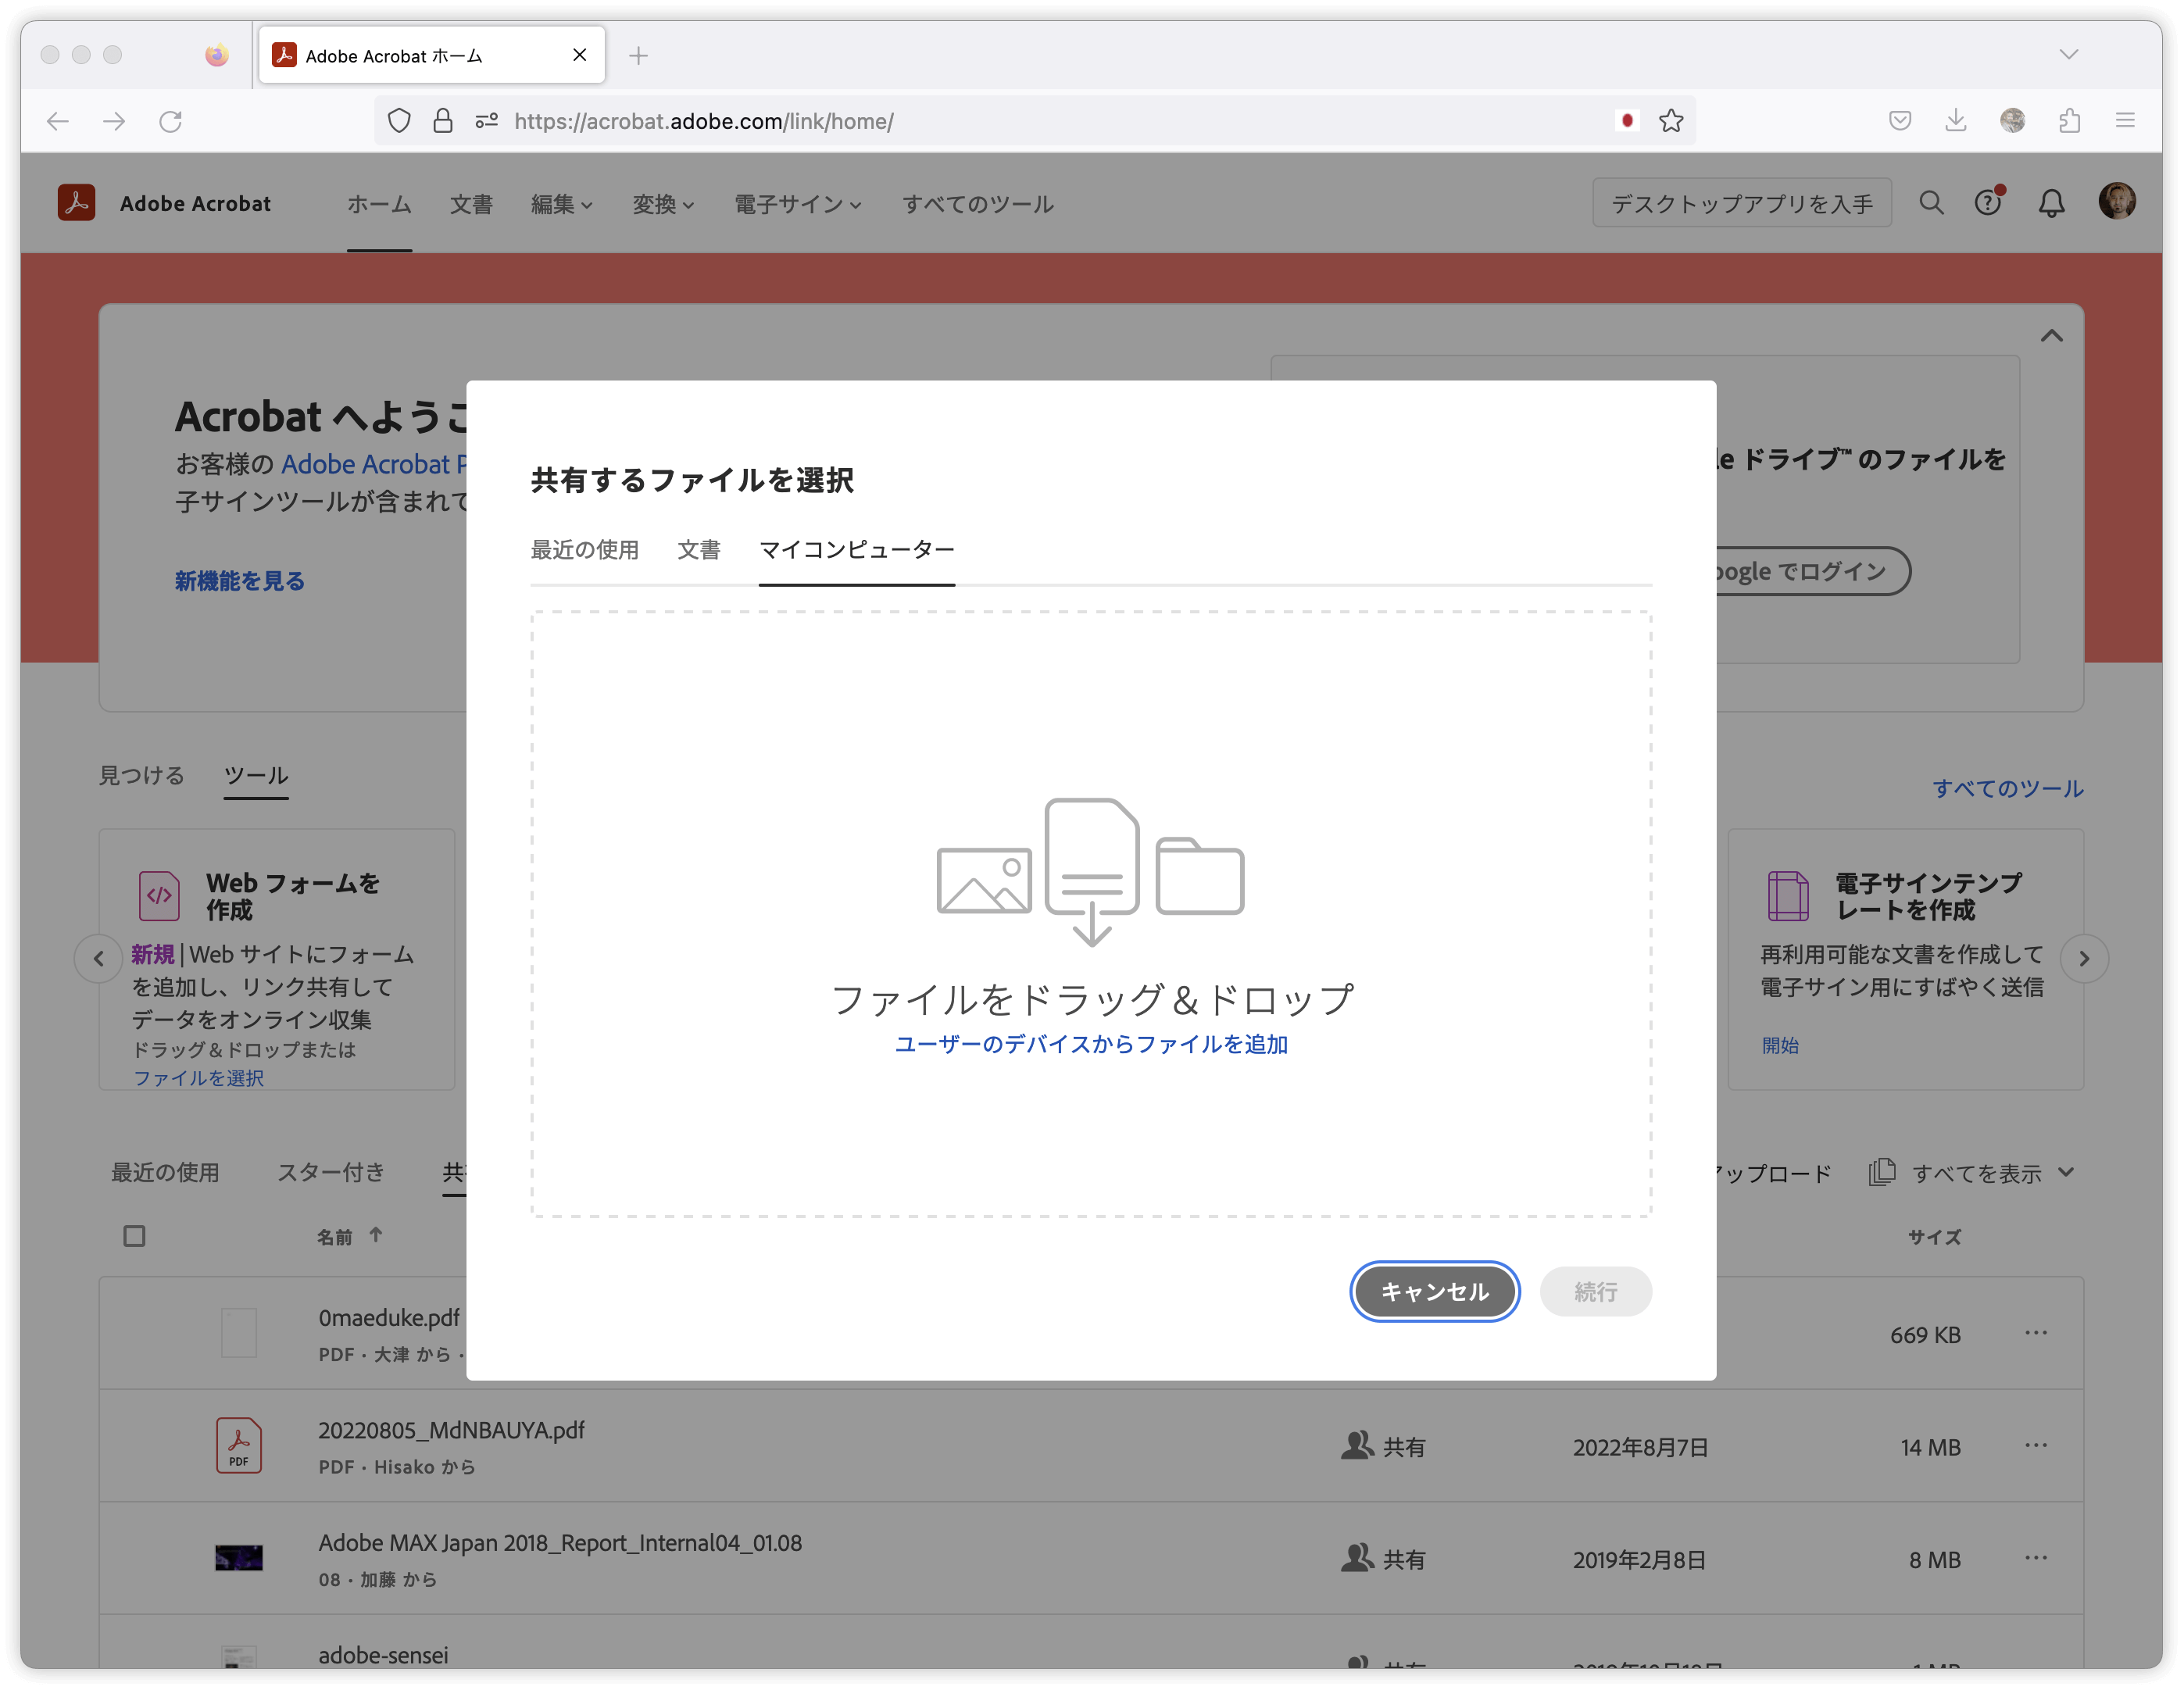Switch to スター付き file list tab
The image size is (2184, 1690).
[x=330, y=1172]
